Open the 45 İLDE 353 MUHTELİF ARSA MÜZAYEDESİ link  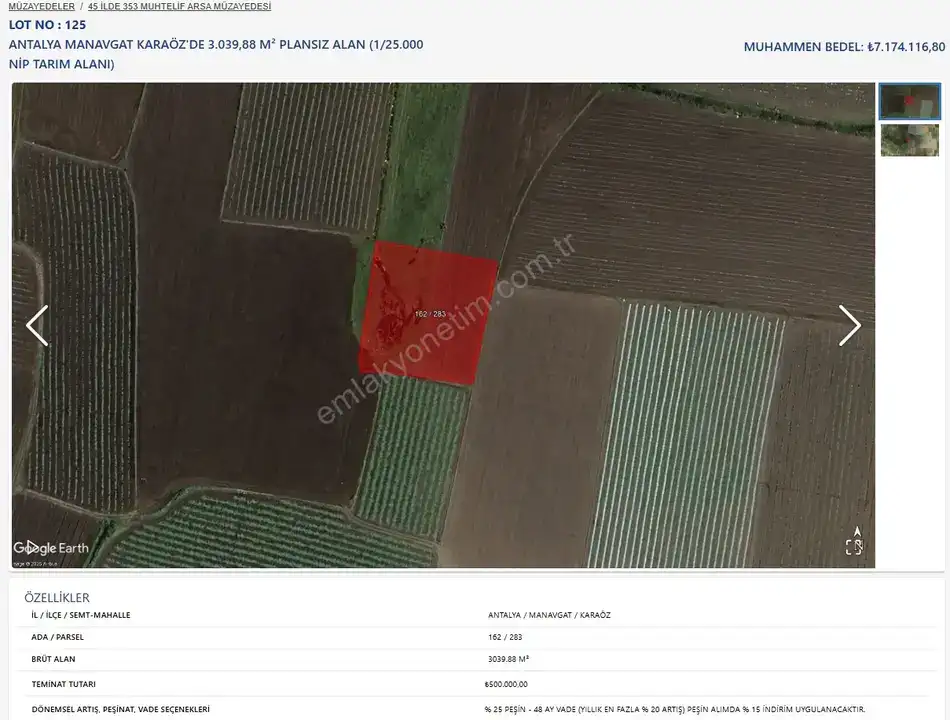coord(179,6)
